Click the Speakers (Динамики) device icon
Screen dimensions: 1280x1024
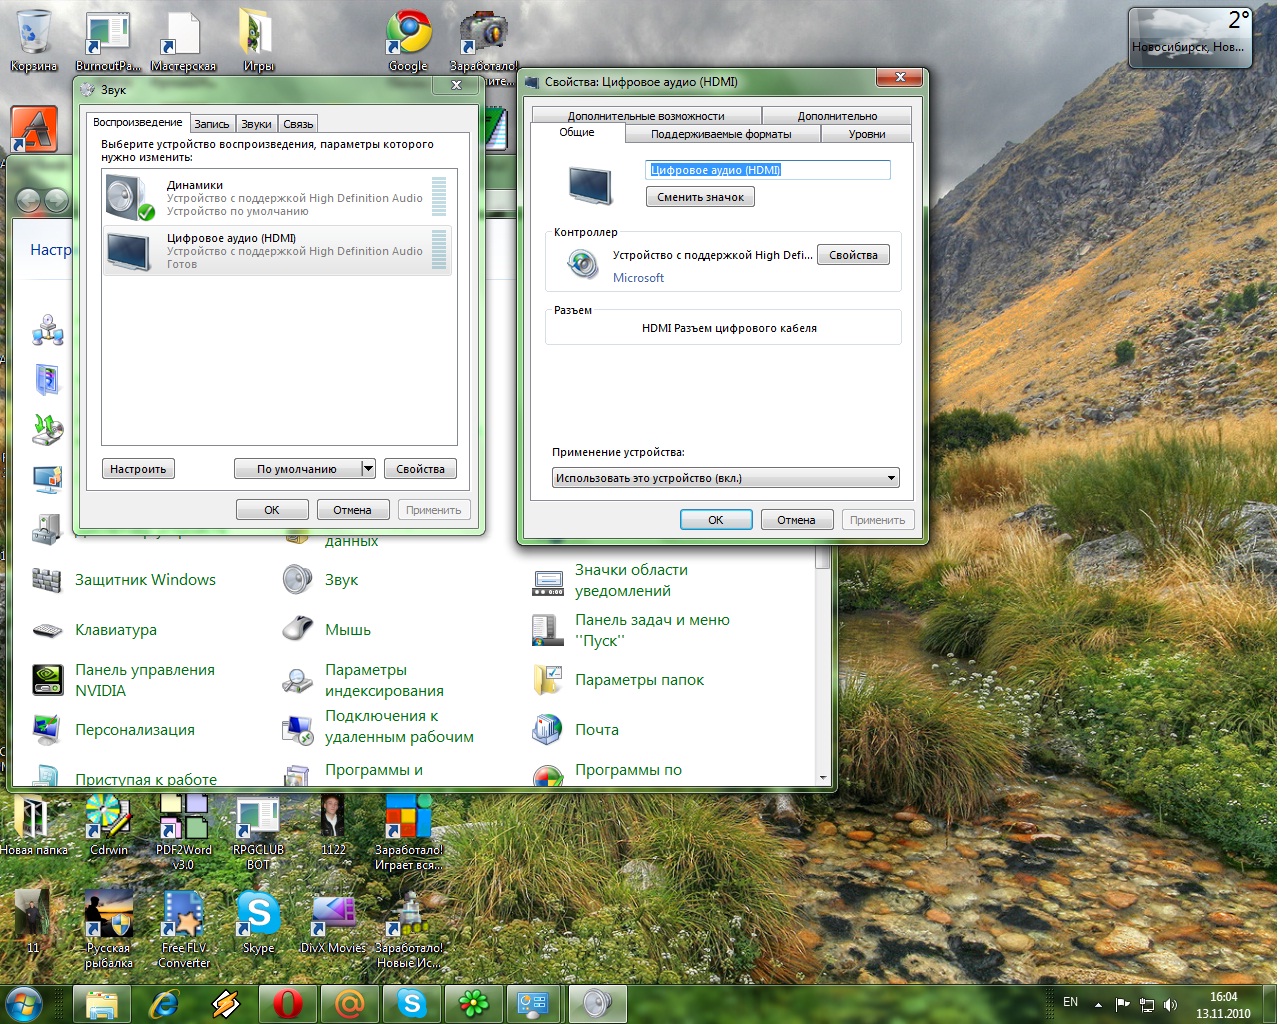(x=130, y=197)
